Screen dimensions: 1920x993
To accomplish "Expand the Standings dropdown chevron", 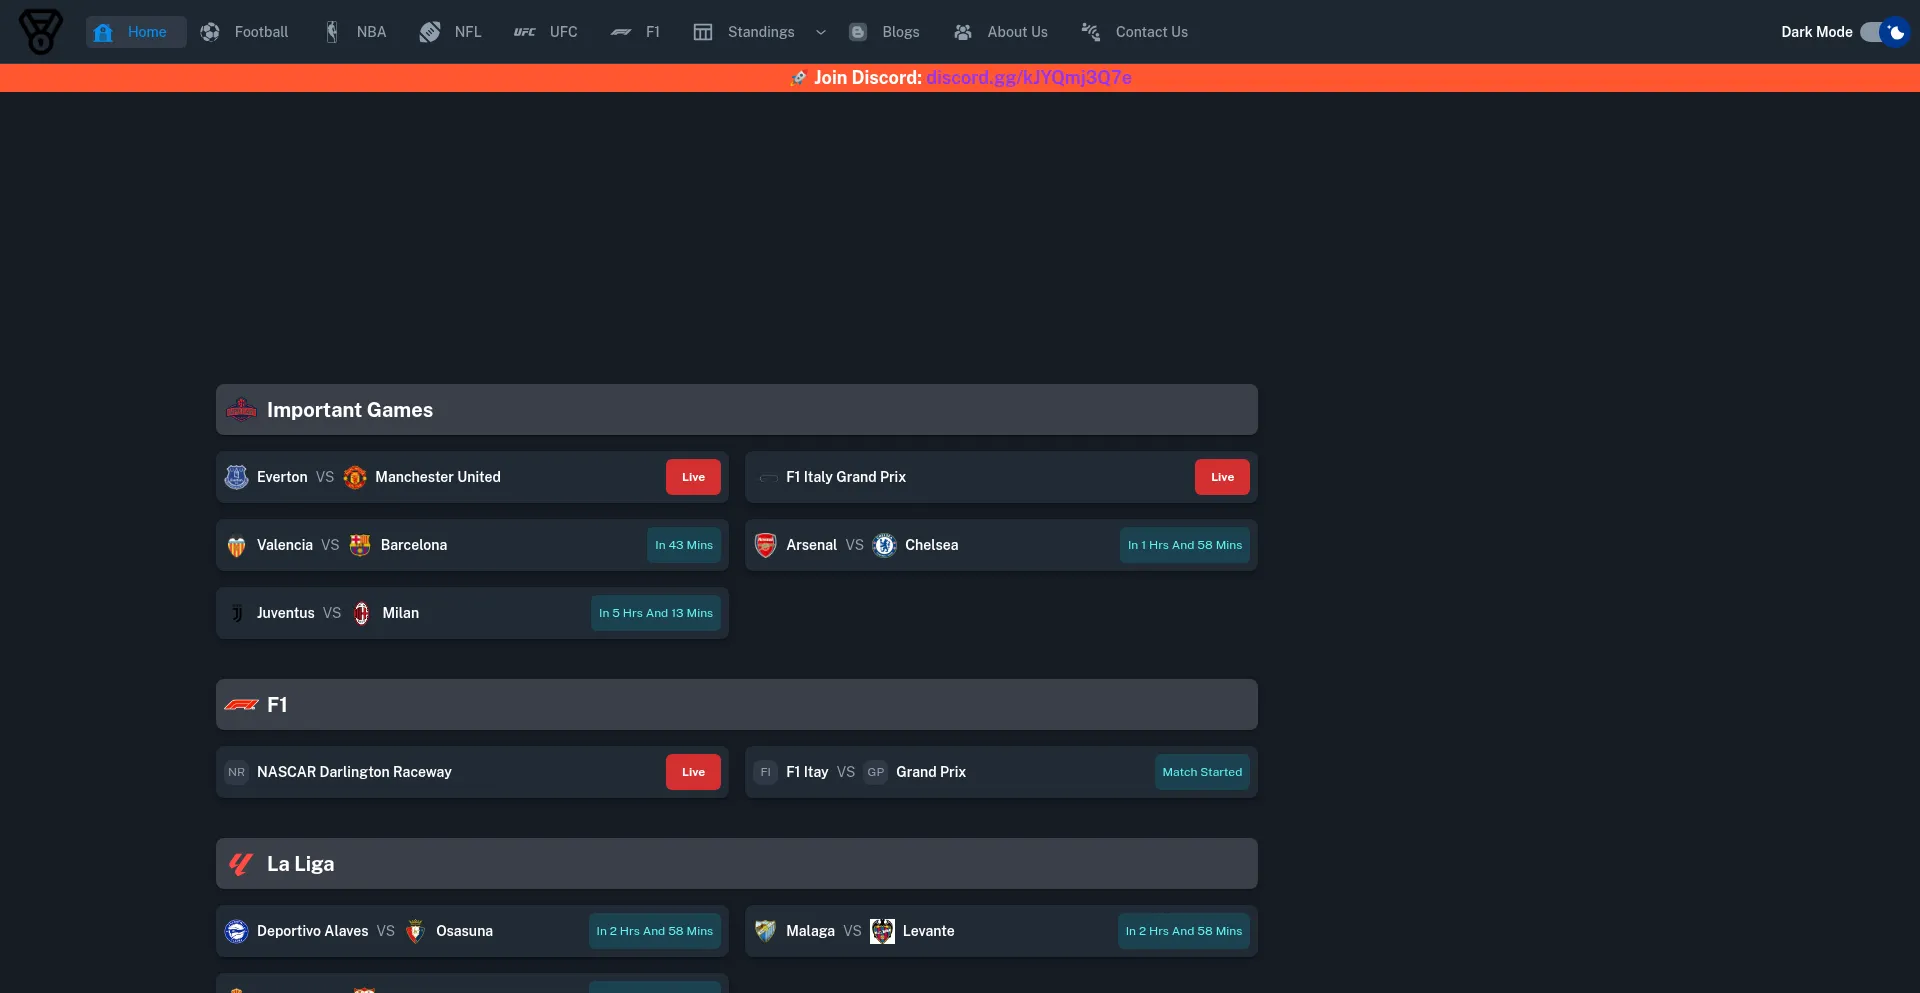I will (x=821, y=32).
